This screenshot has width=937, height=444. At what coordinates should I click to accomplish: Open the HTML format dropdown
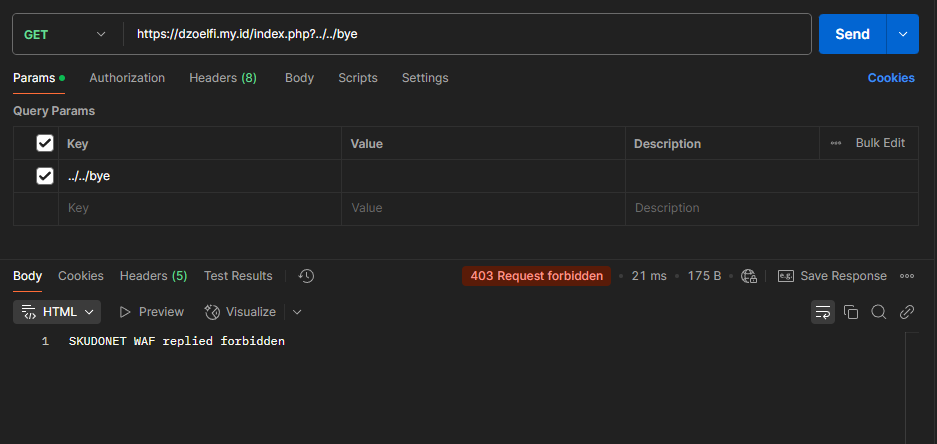pos(57,312)
